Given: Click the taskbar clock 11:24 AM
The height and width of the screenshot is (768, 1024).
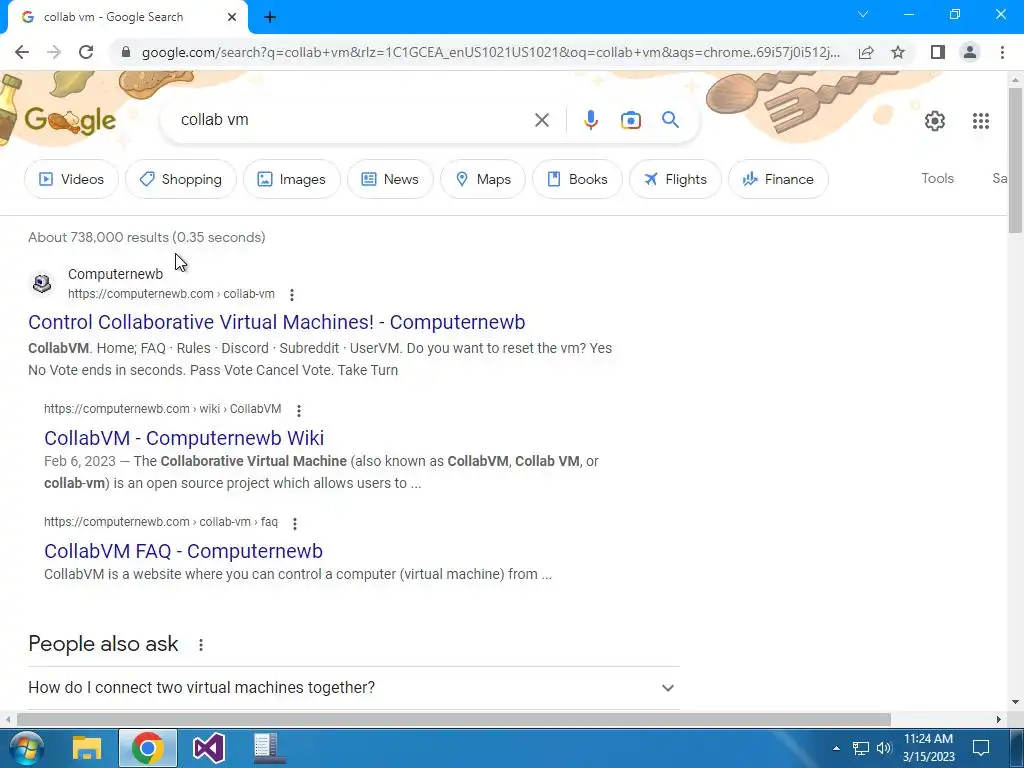Looking at the screenshot, I should 928,739.
